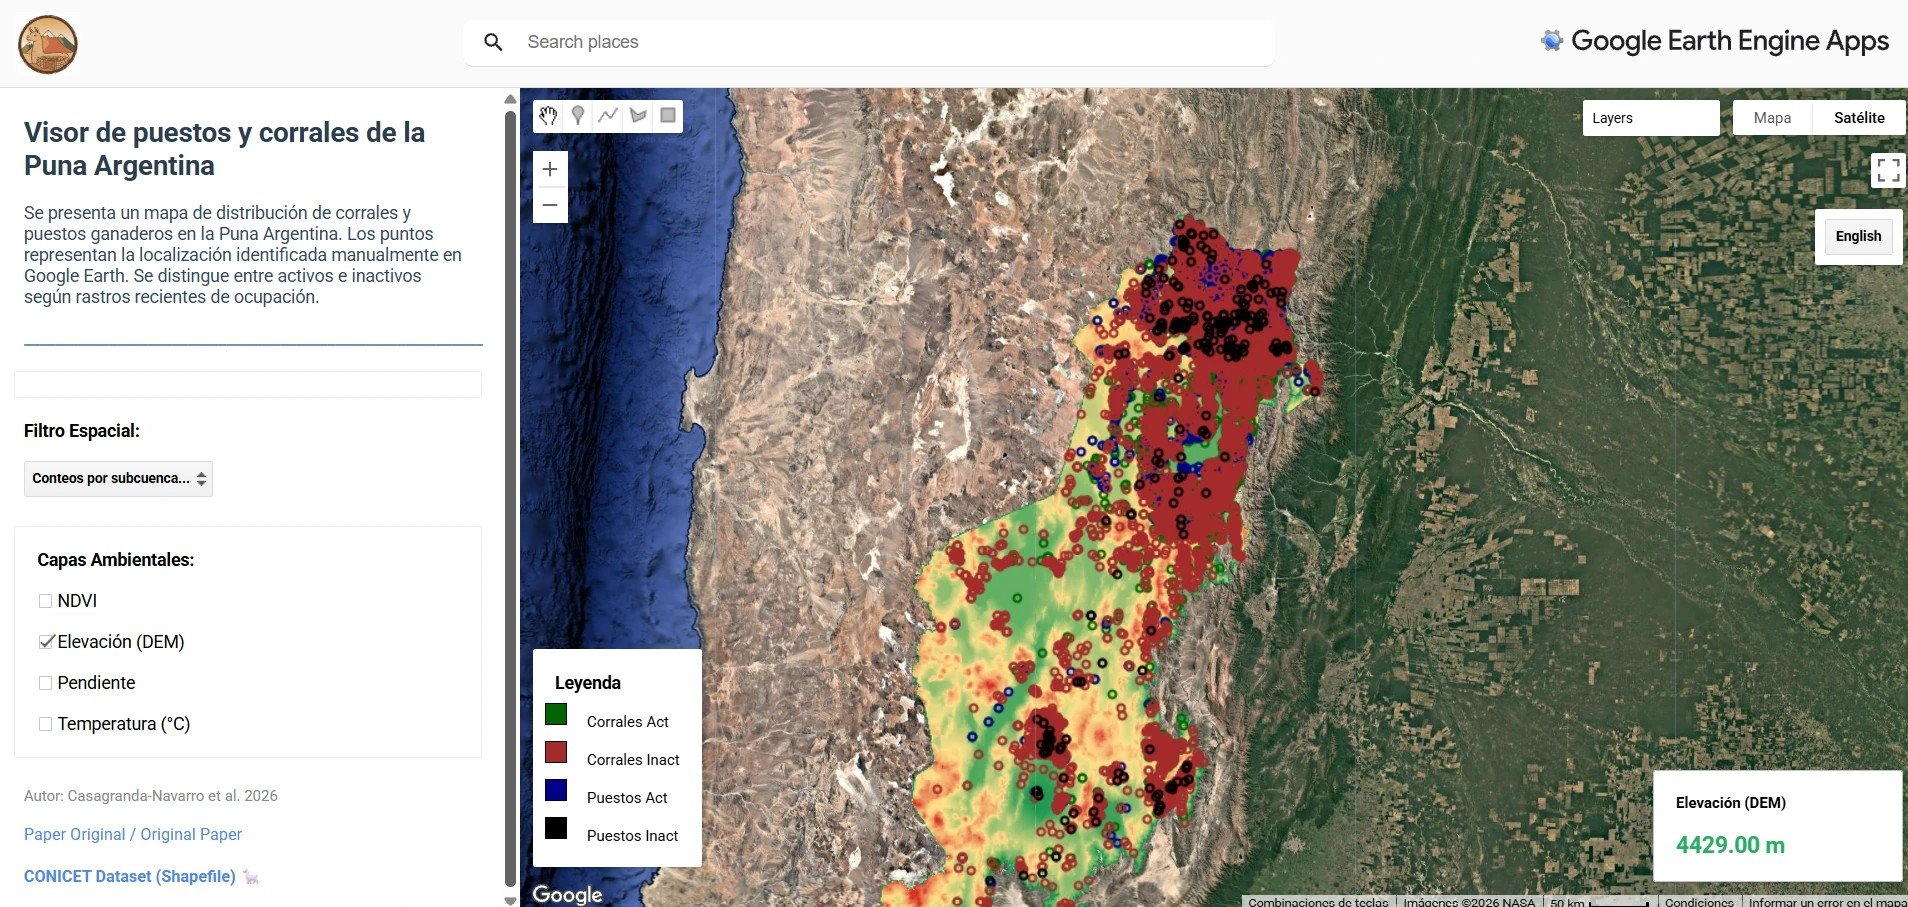
Task: Switch to the Mapa view
Action: (x=1772, y=118)
